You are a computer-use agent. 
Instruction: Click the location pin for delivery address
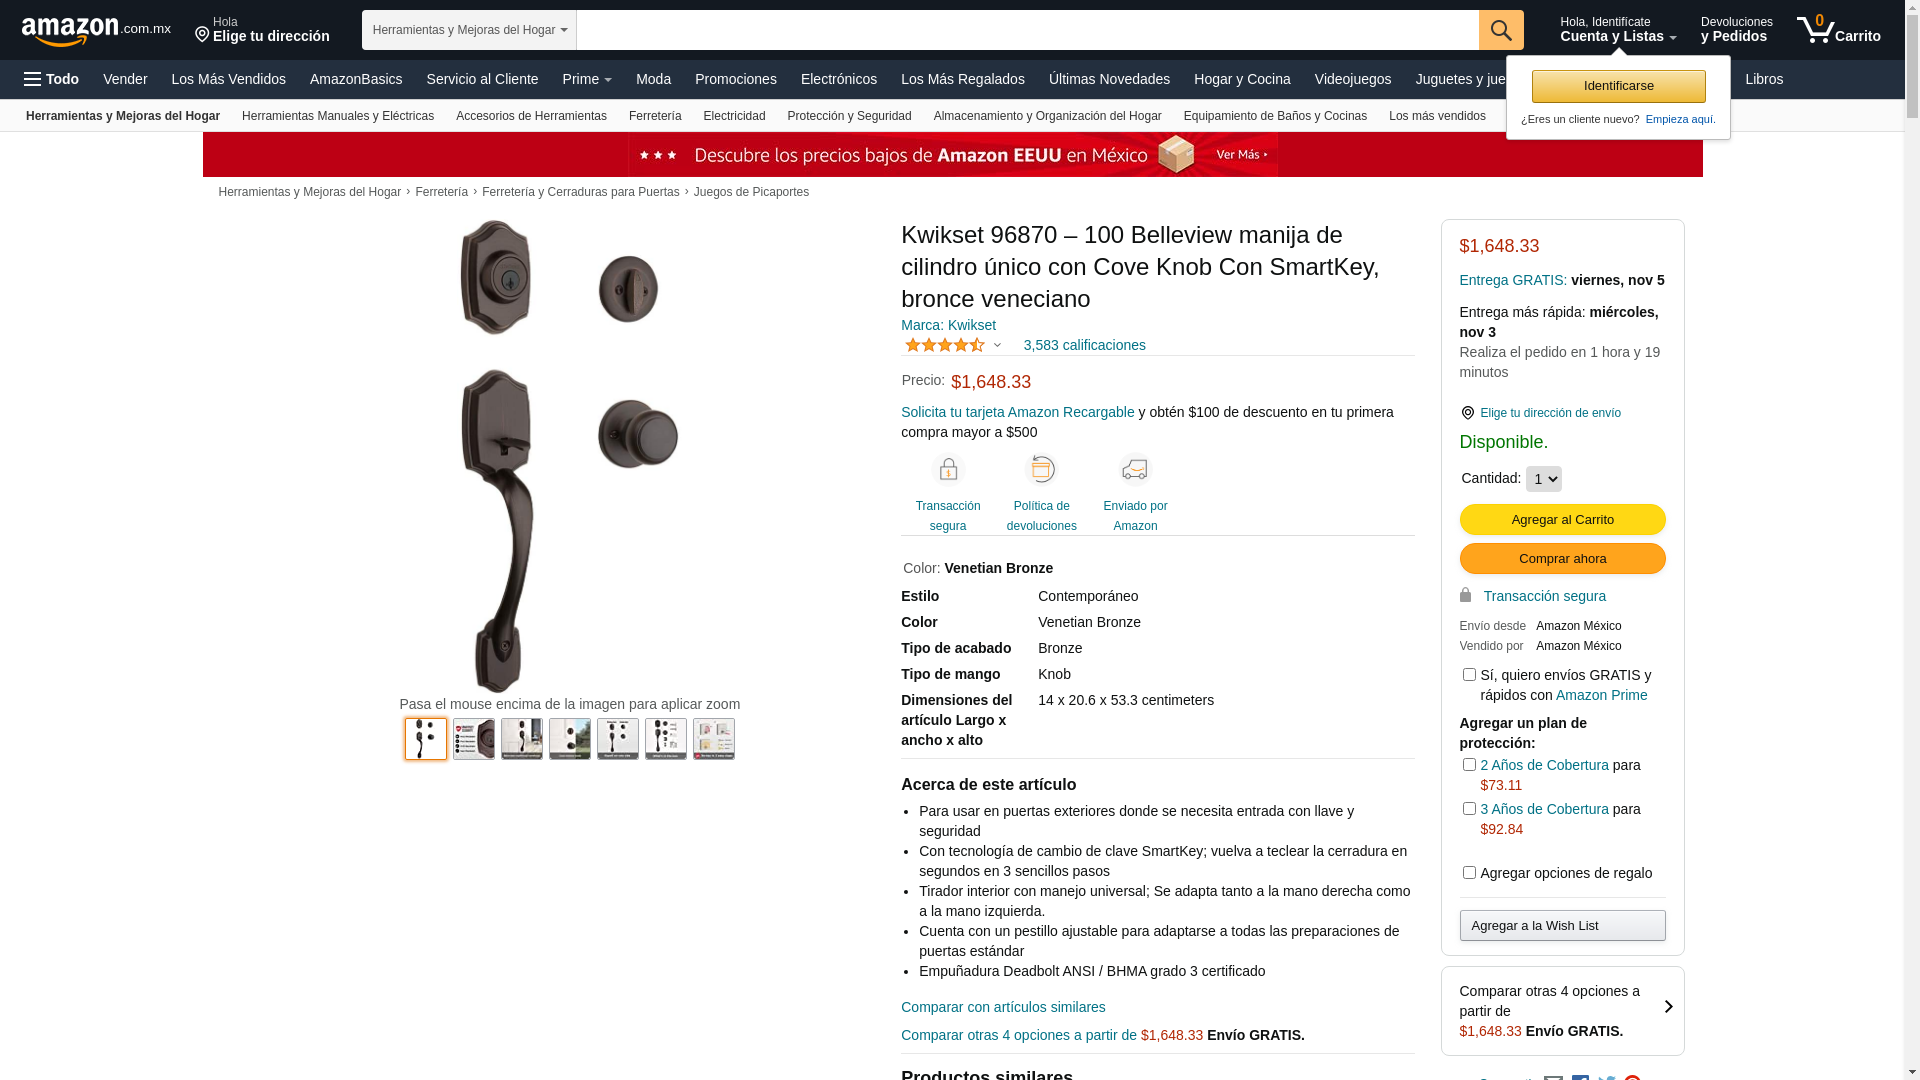pos(1467,413)
